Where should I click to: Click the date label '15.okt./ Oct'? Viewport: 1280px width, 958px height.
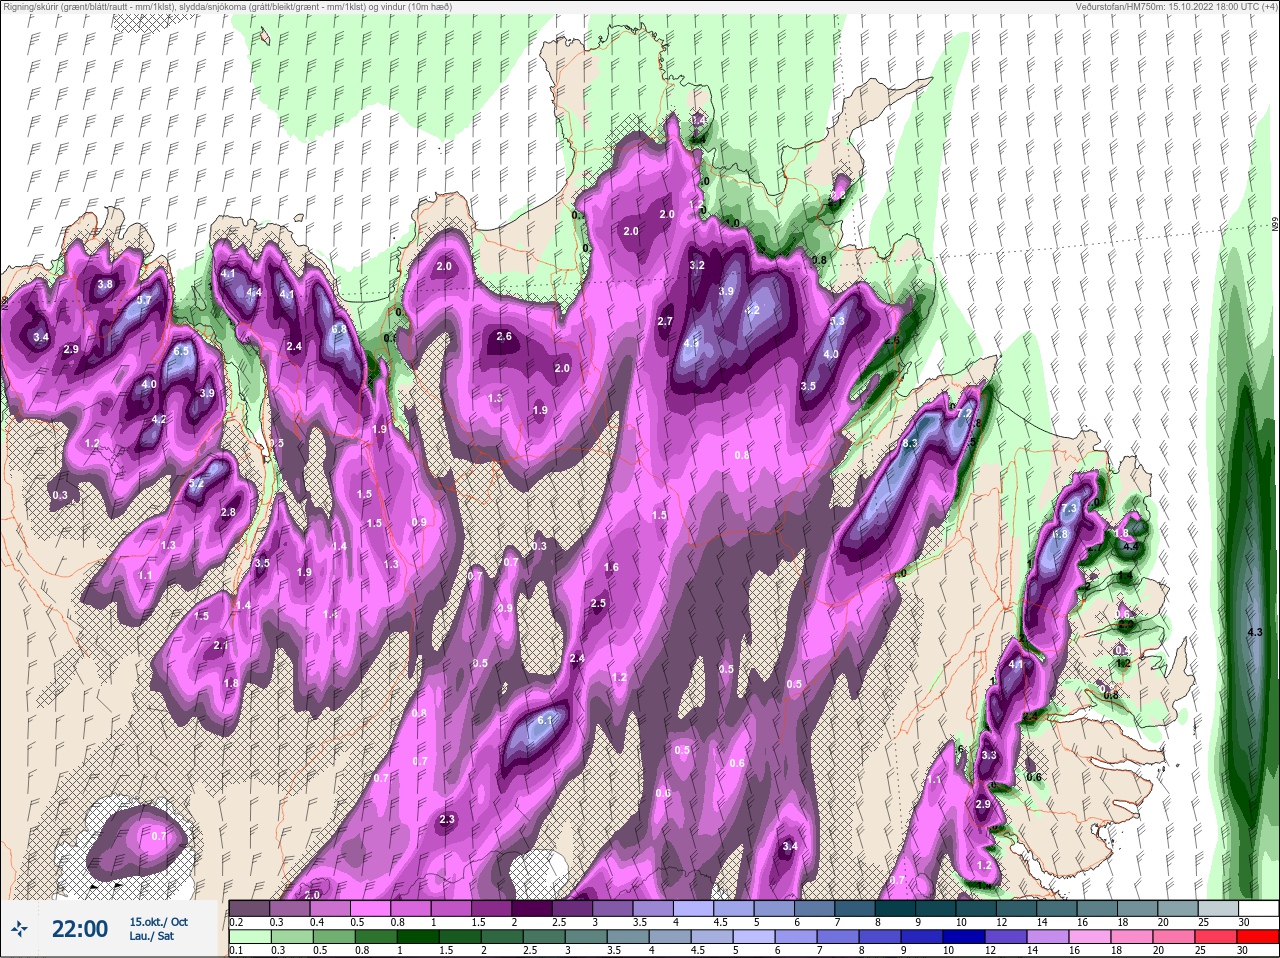[158, 921]
